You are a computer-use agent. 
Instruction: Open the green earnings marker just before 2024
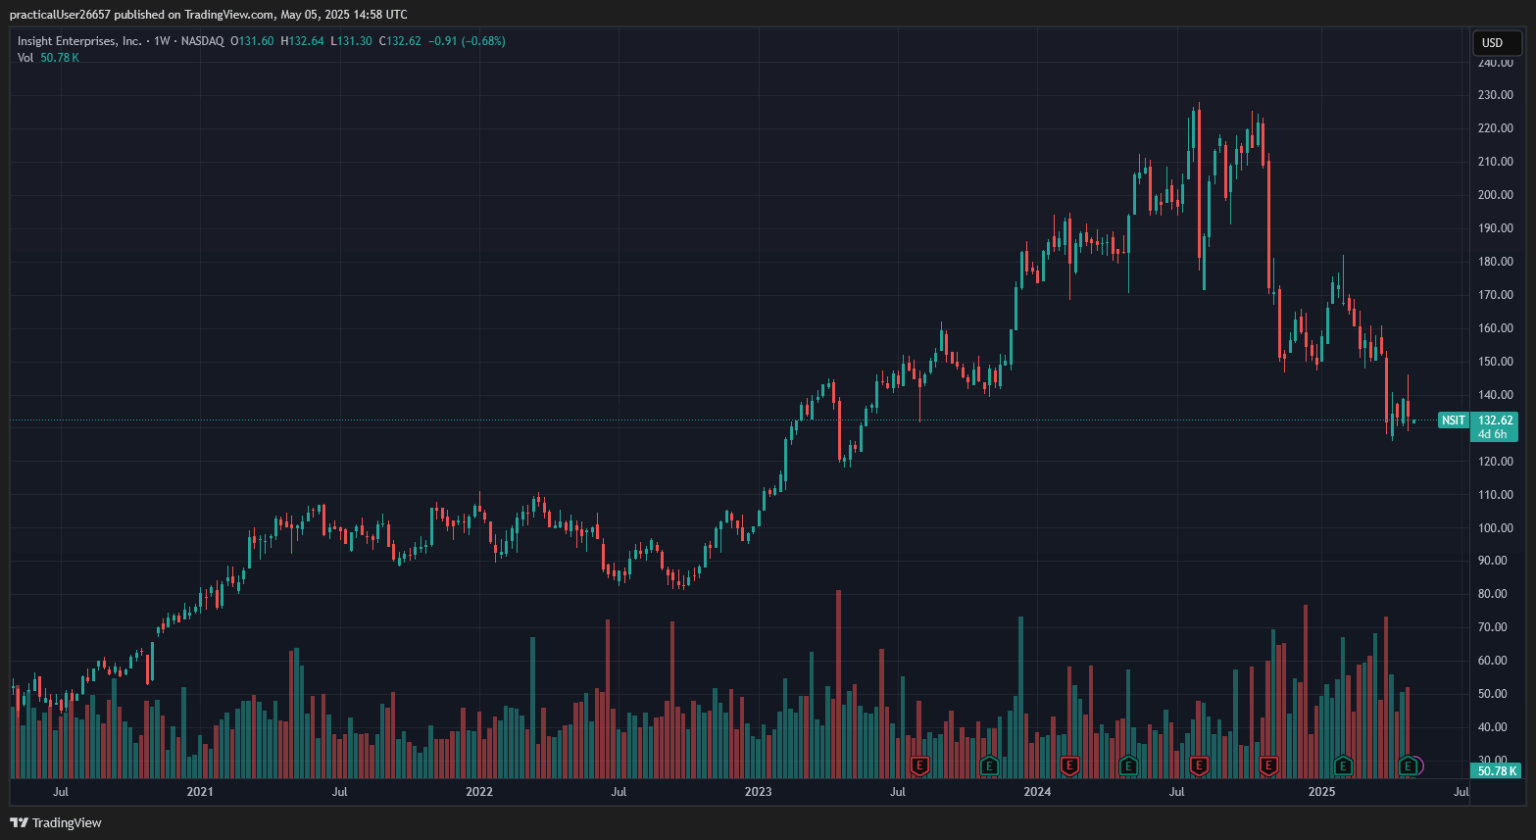[989, 766]
